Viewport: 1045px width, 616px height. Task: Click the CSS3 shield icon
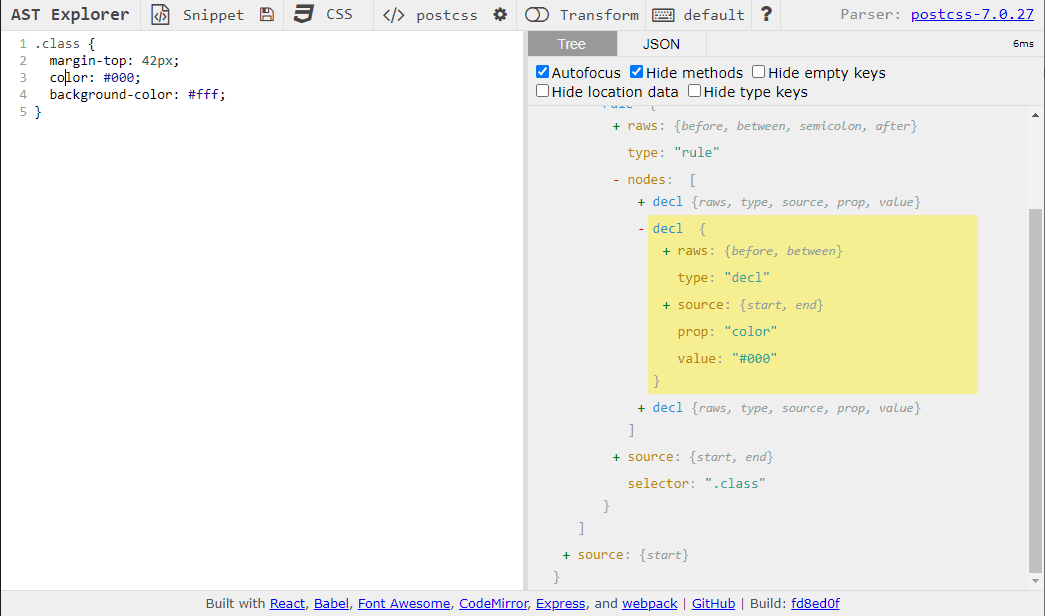point(304,14)
